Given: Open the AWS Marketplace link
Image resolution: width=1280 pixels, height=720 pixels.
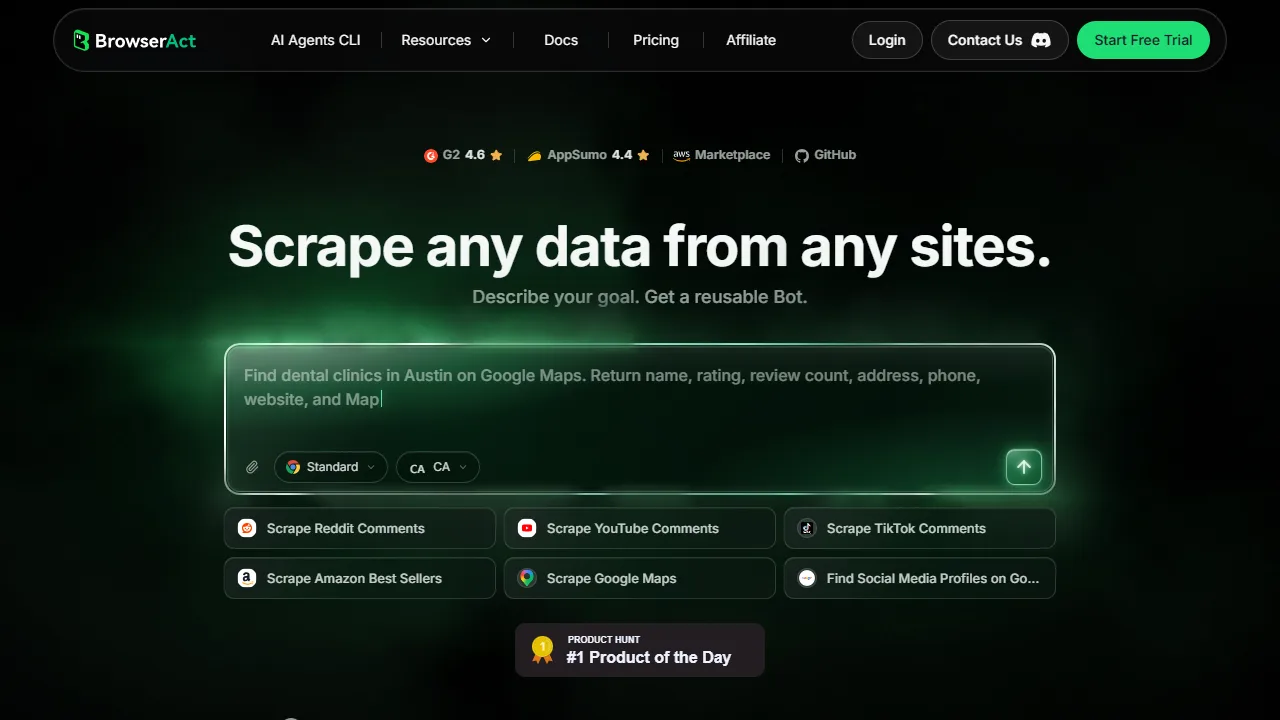Looking at the screenshot, I should pyautogui.click(x=721, y=155).
